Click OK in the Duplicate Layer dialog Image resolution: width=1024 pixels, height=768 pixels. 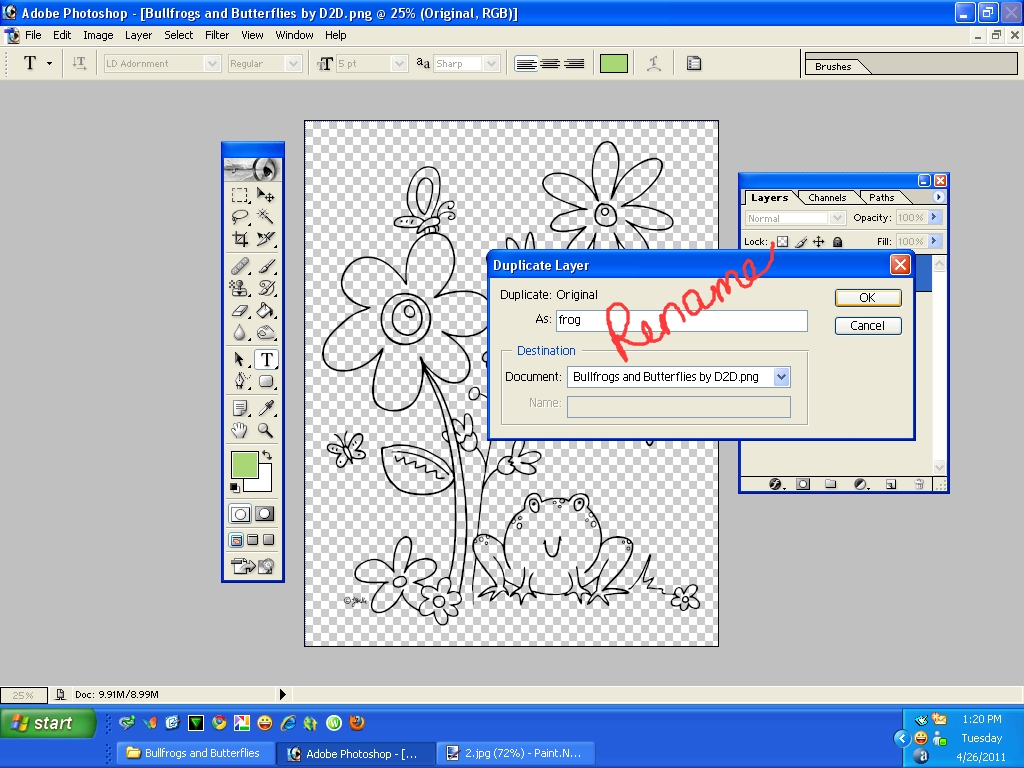click(866, 297)
